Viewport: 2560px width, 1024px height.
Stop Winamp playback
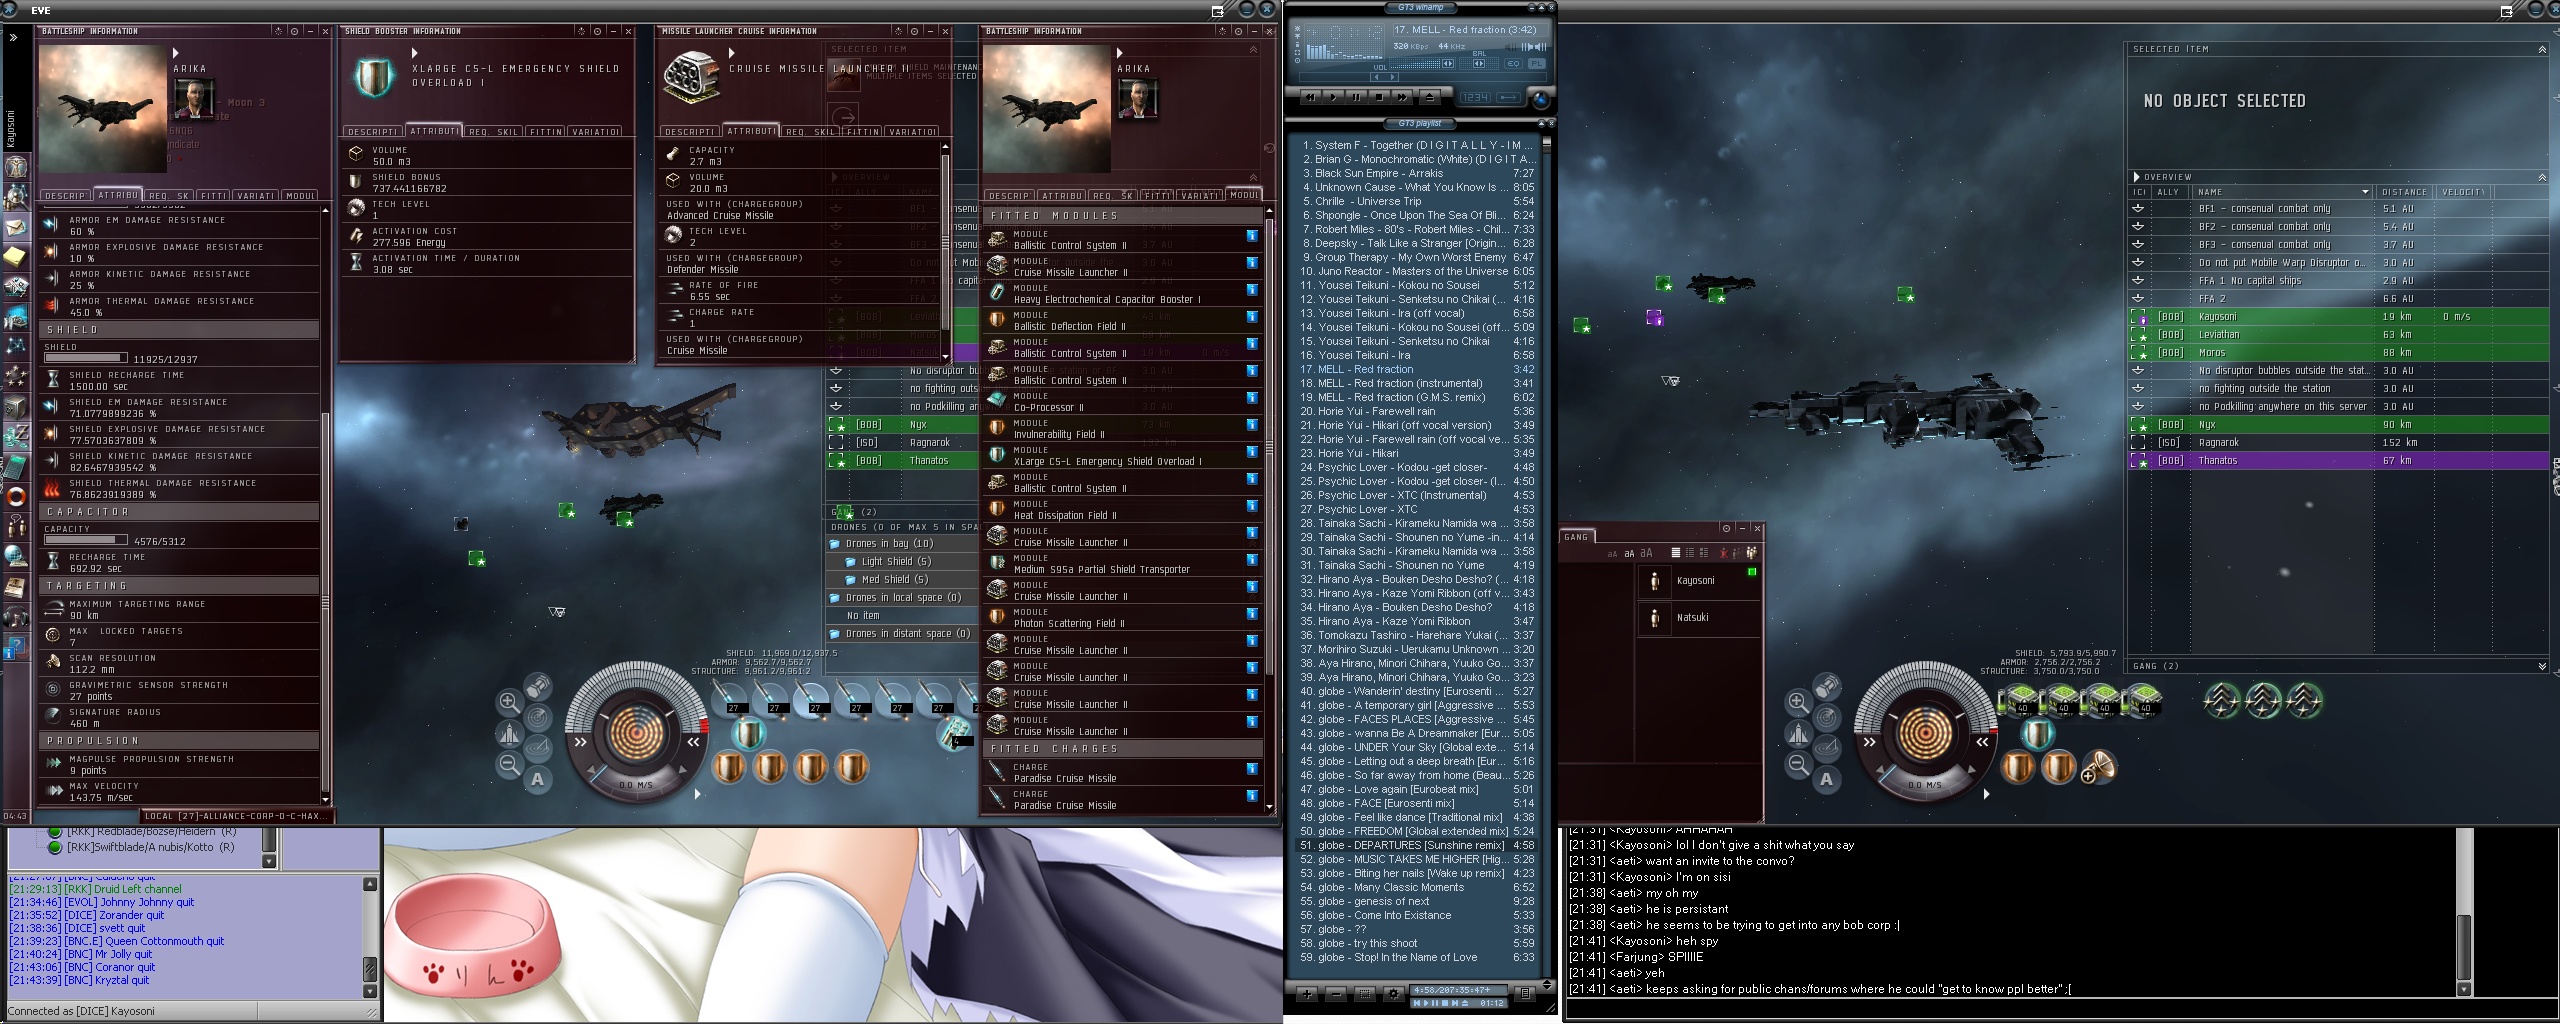(x=1380, y=97)
